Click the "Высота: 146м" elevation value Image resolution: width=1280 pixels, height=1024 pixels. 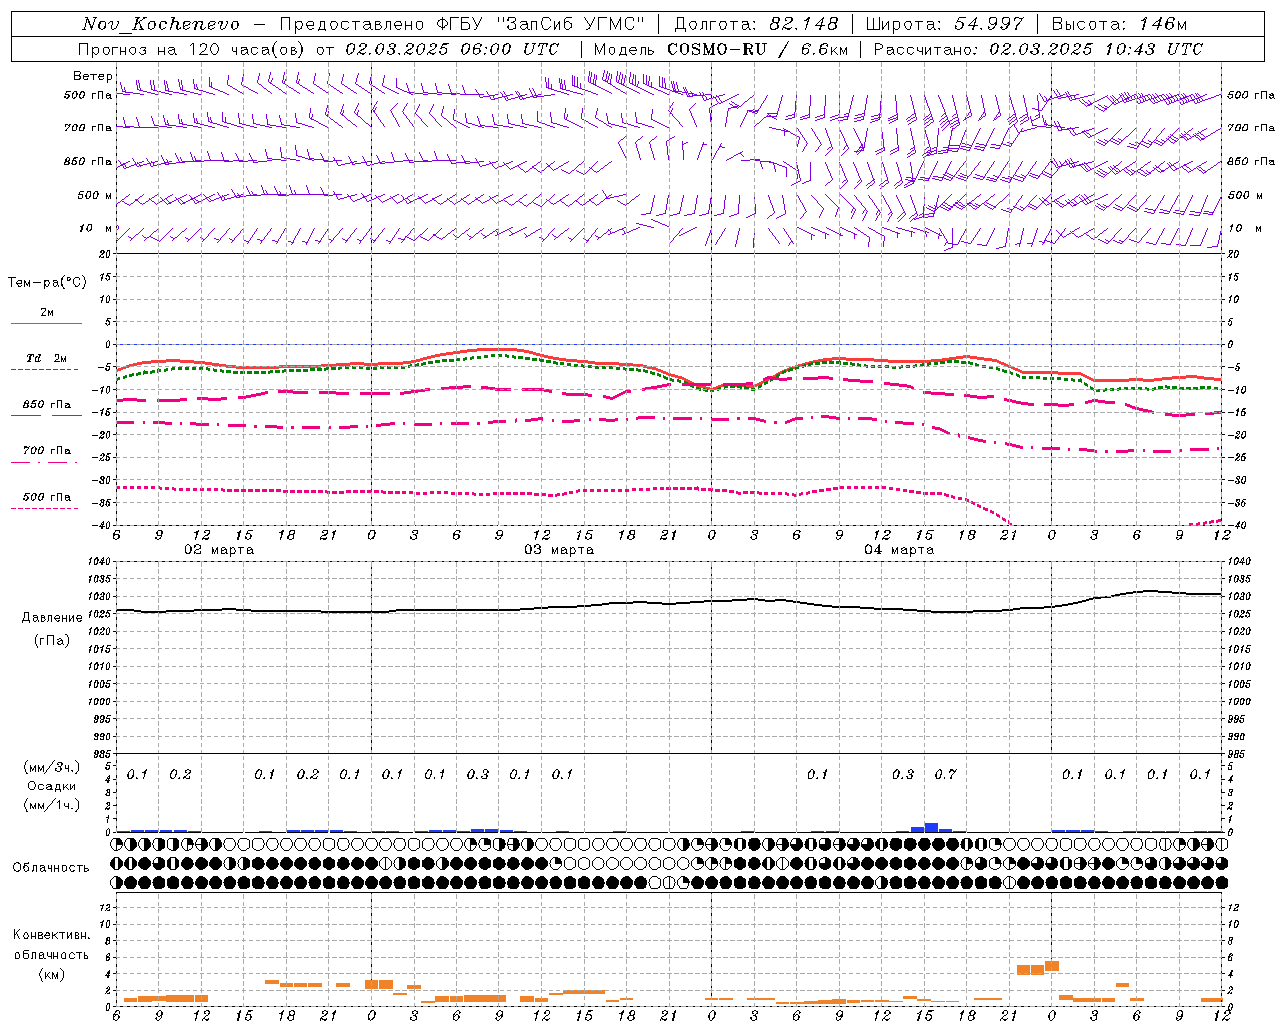tap(1119, 24)
